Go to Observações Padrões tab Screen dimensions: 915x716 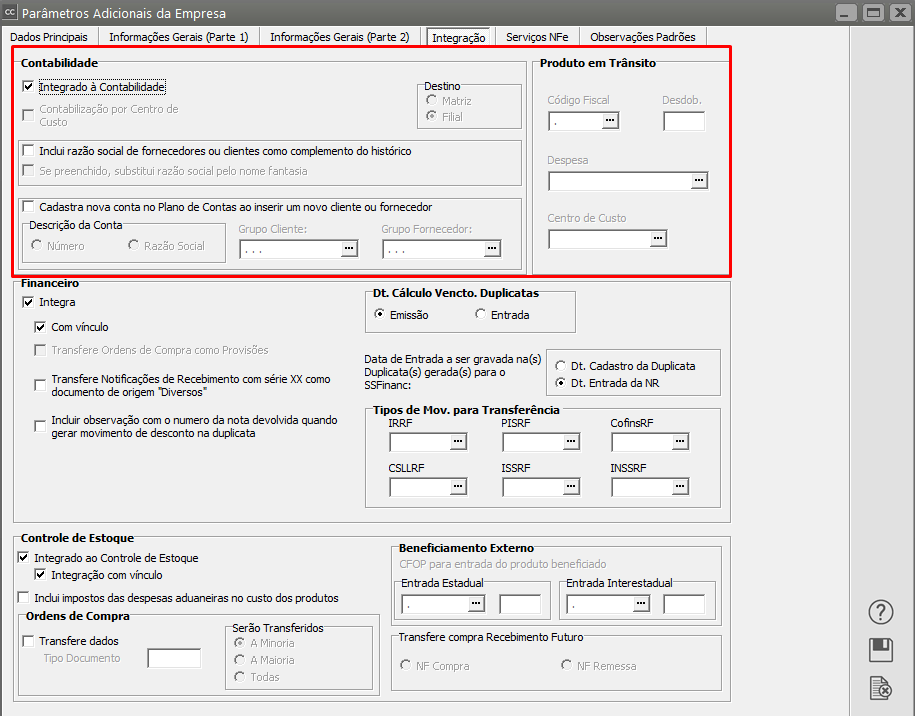tap(642, 37)
